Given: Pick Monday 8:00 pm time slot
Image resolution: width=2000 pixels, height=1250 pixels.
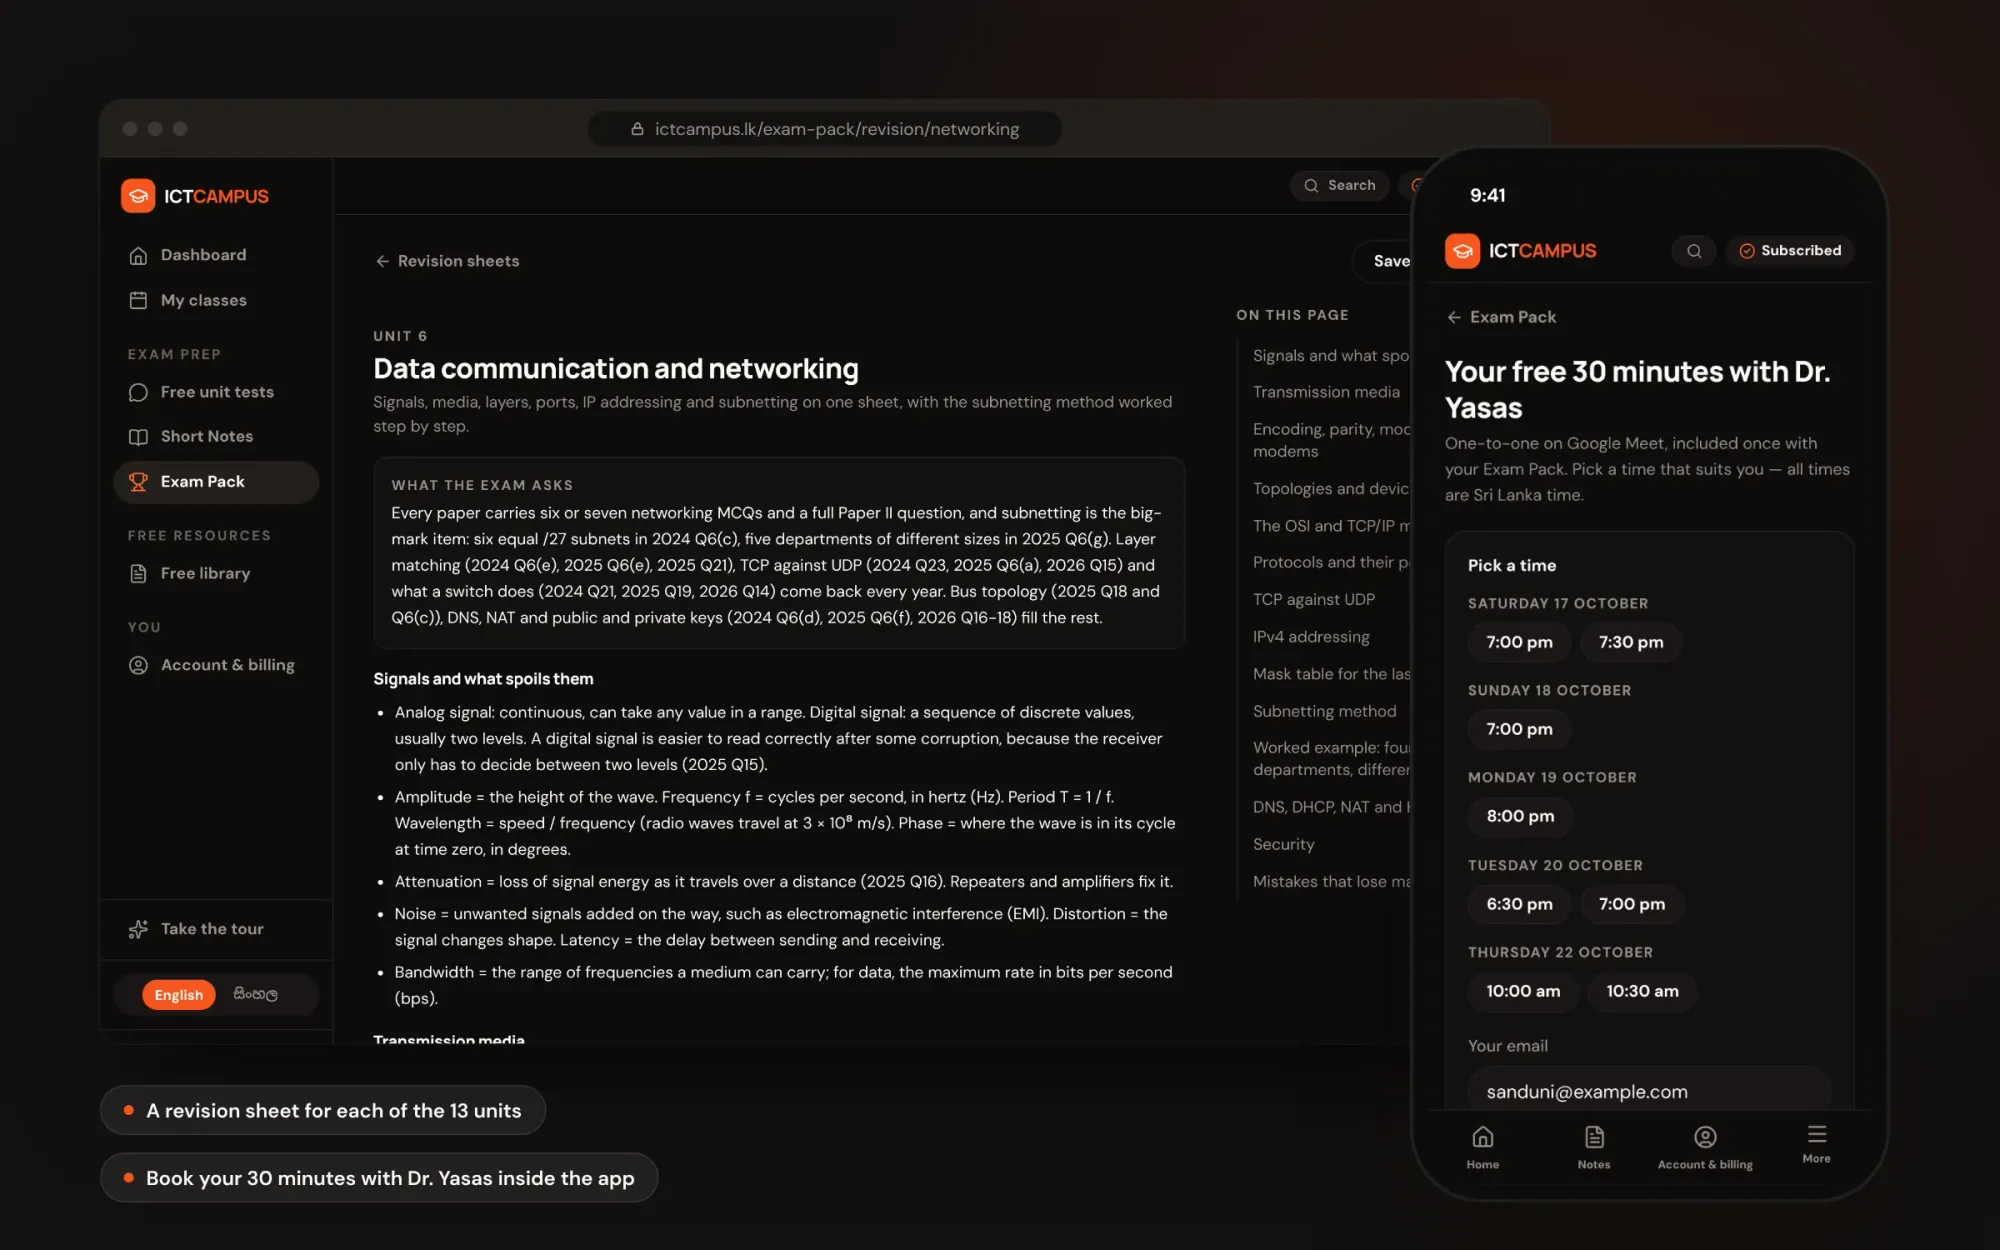Looking at the screenshot, I should pos(1520,816).
